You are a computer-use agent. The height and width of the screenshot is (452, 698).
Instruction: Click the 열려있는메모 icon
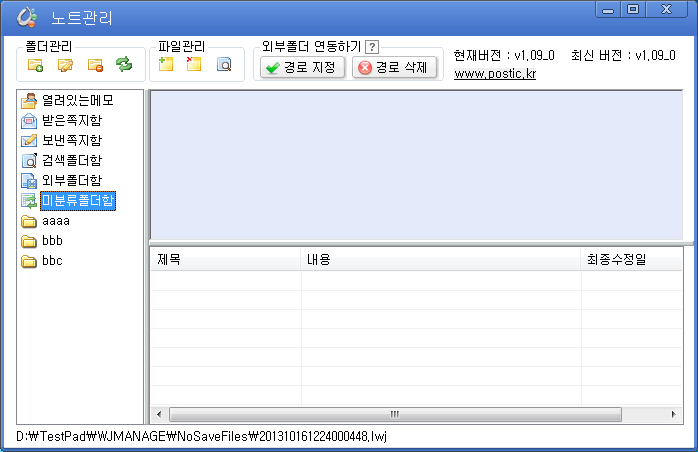(x=29, y=101)
